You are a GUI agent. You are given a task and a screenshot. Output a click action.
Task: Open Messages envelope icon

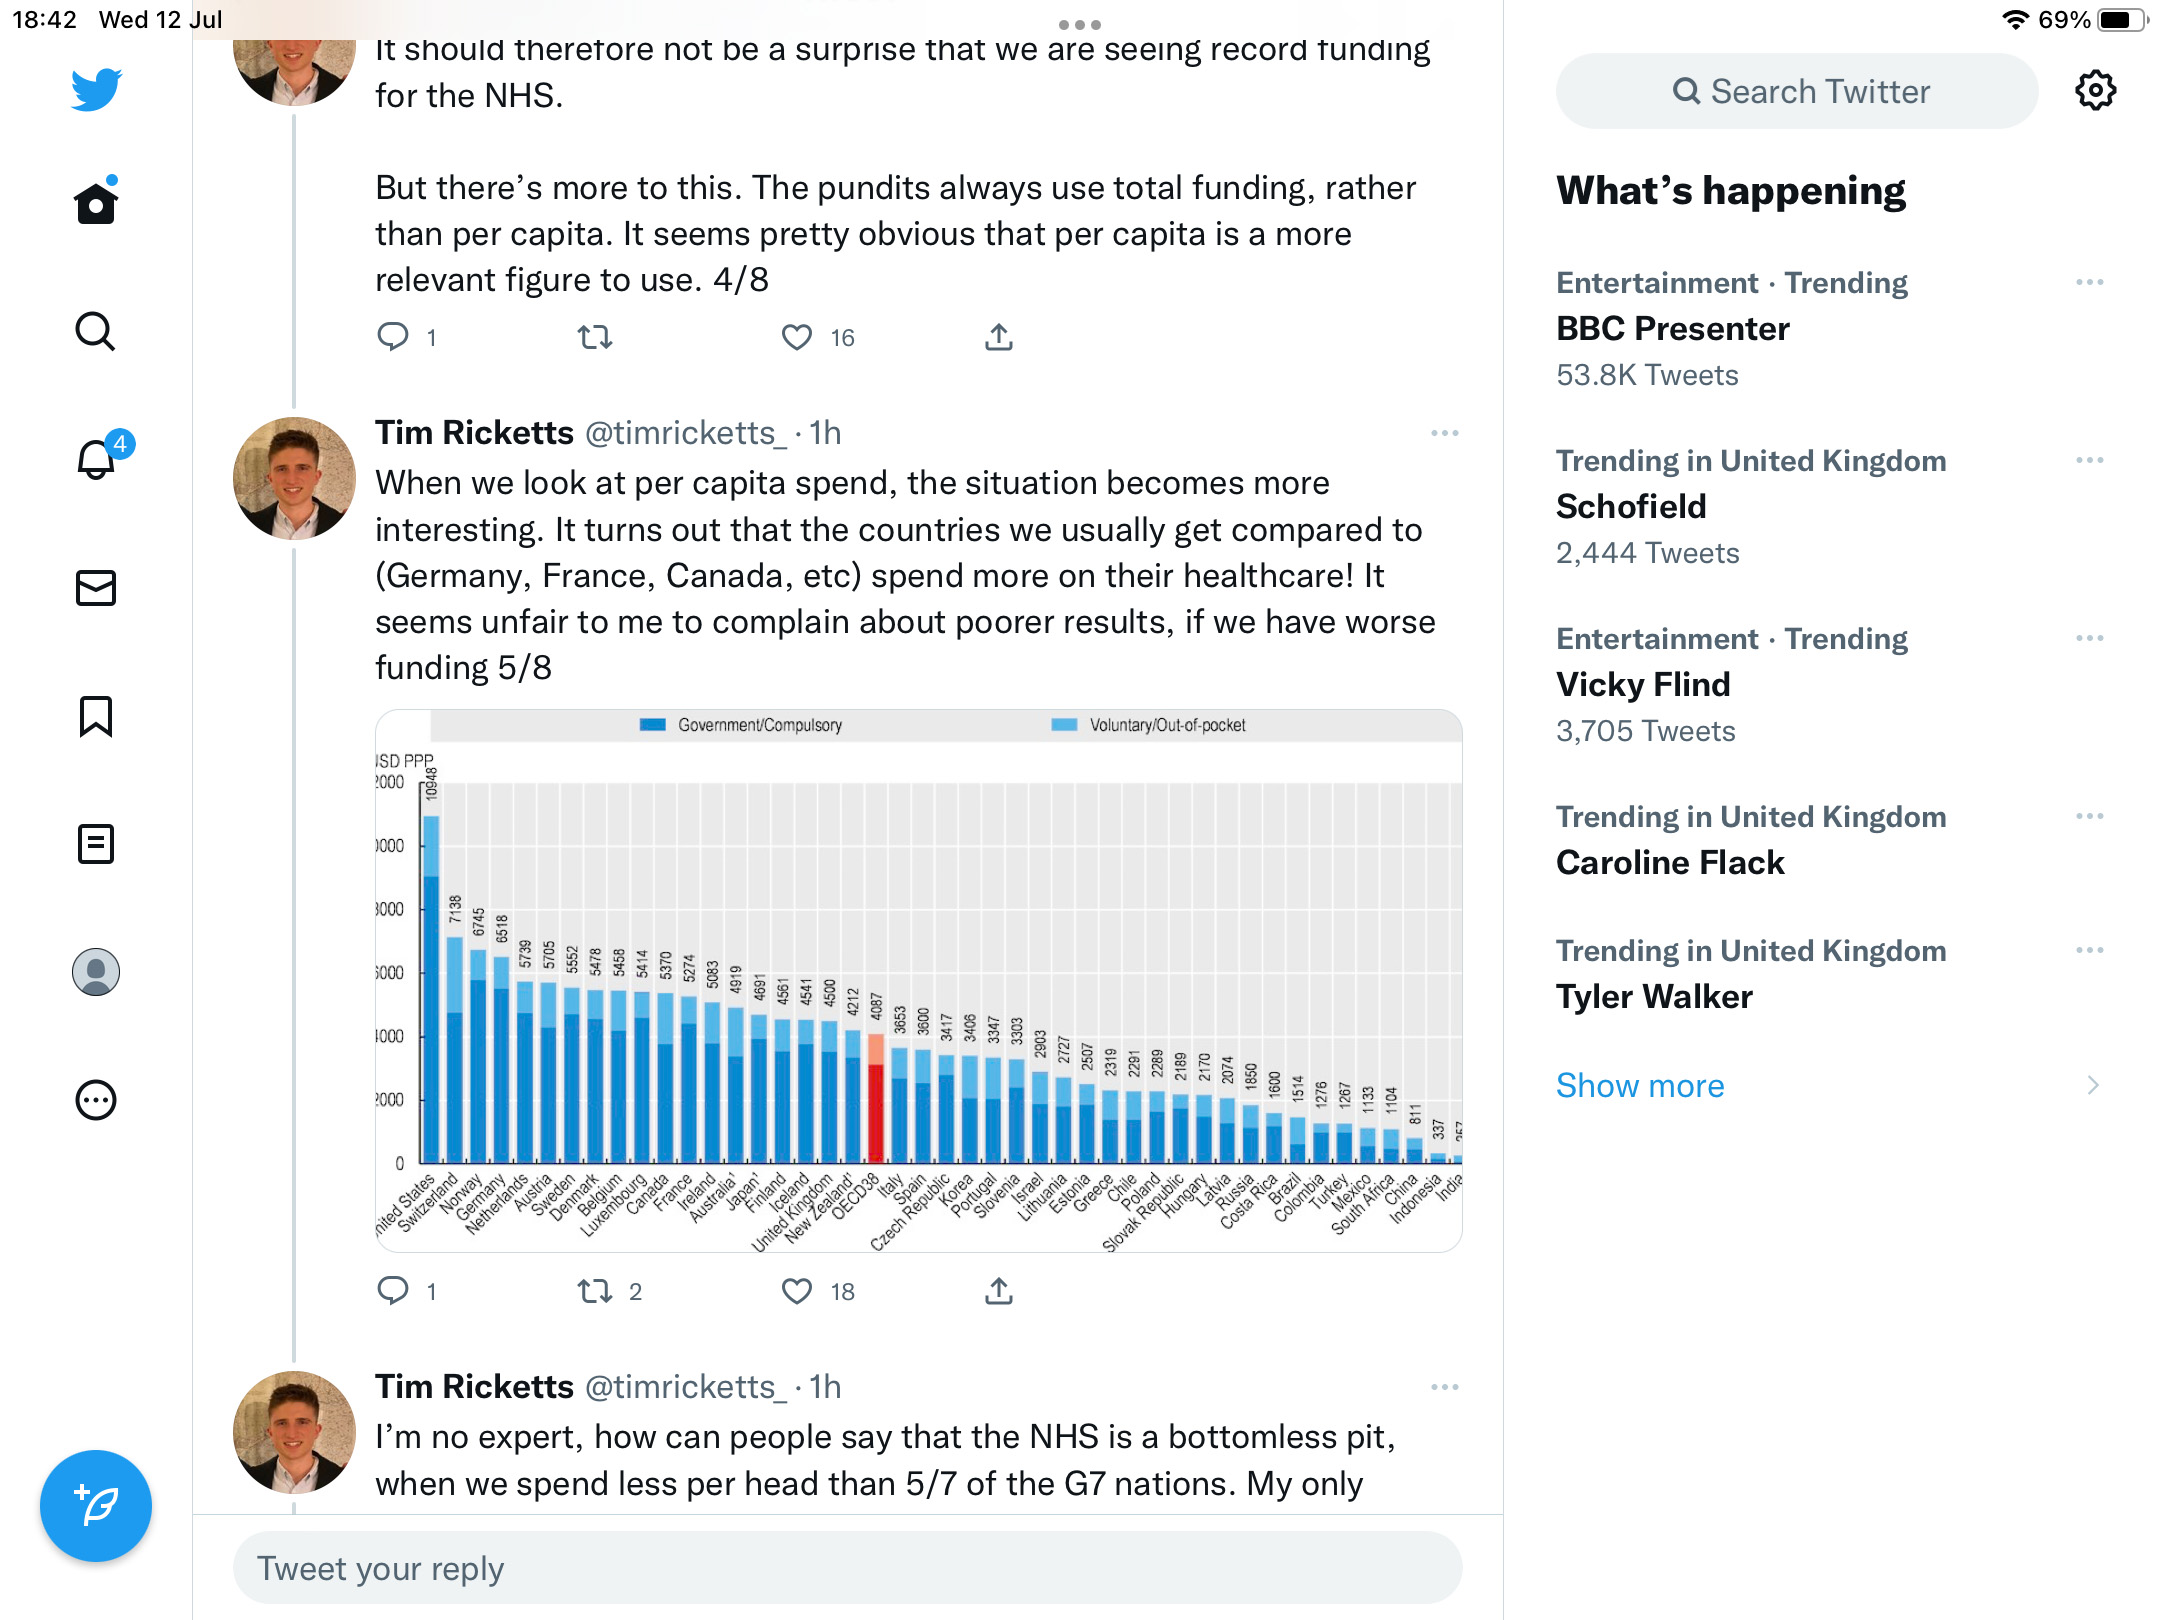click(96, 588)
